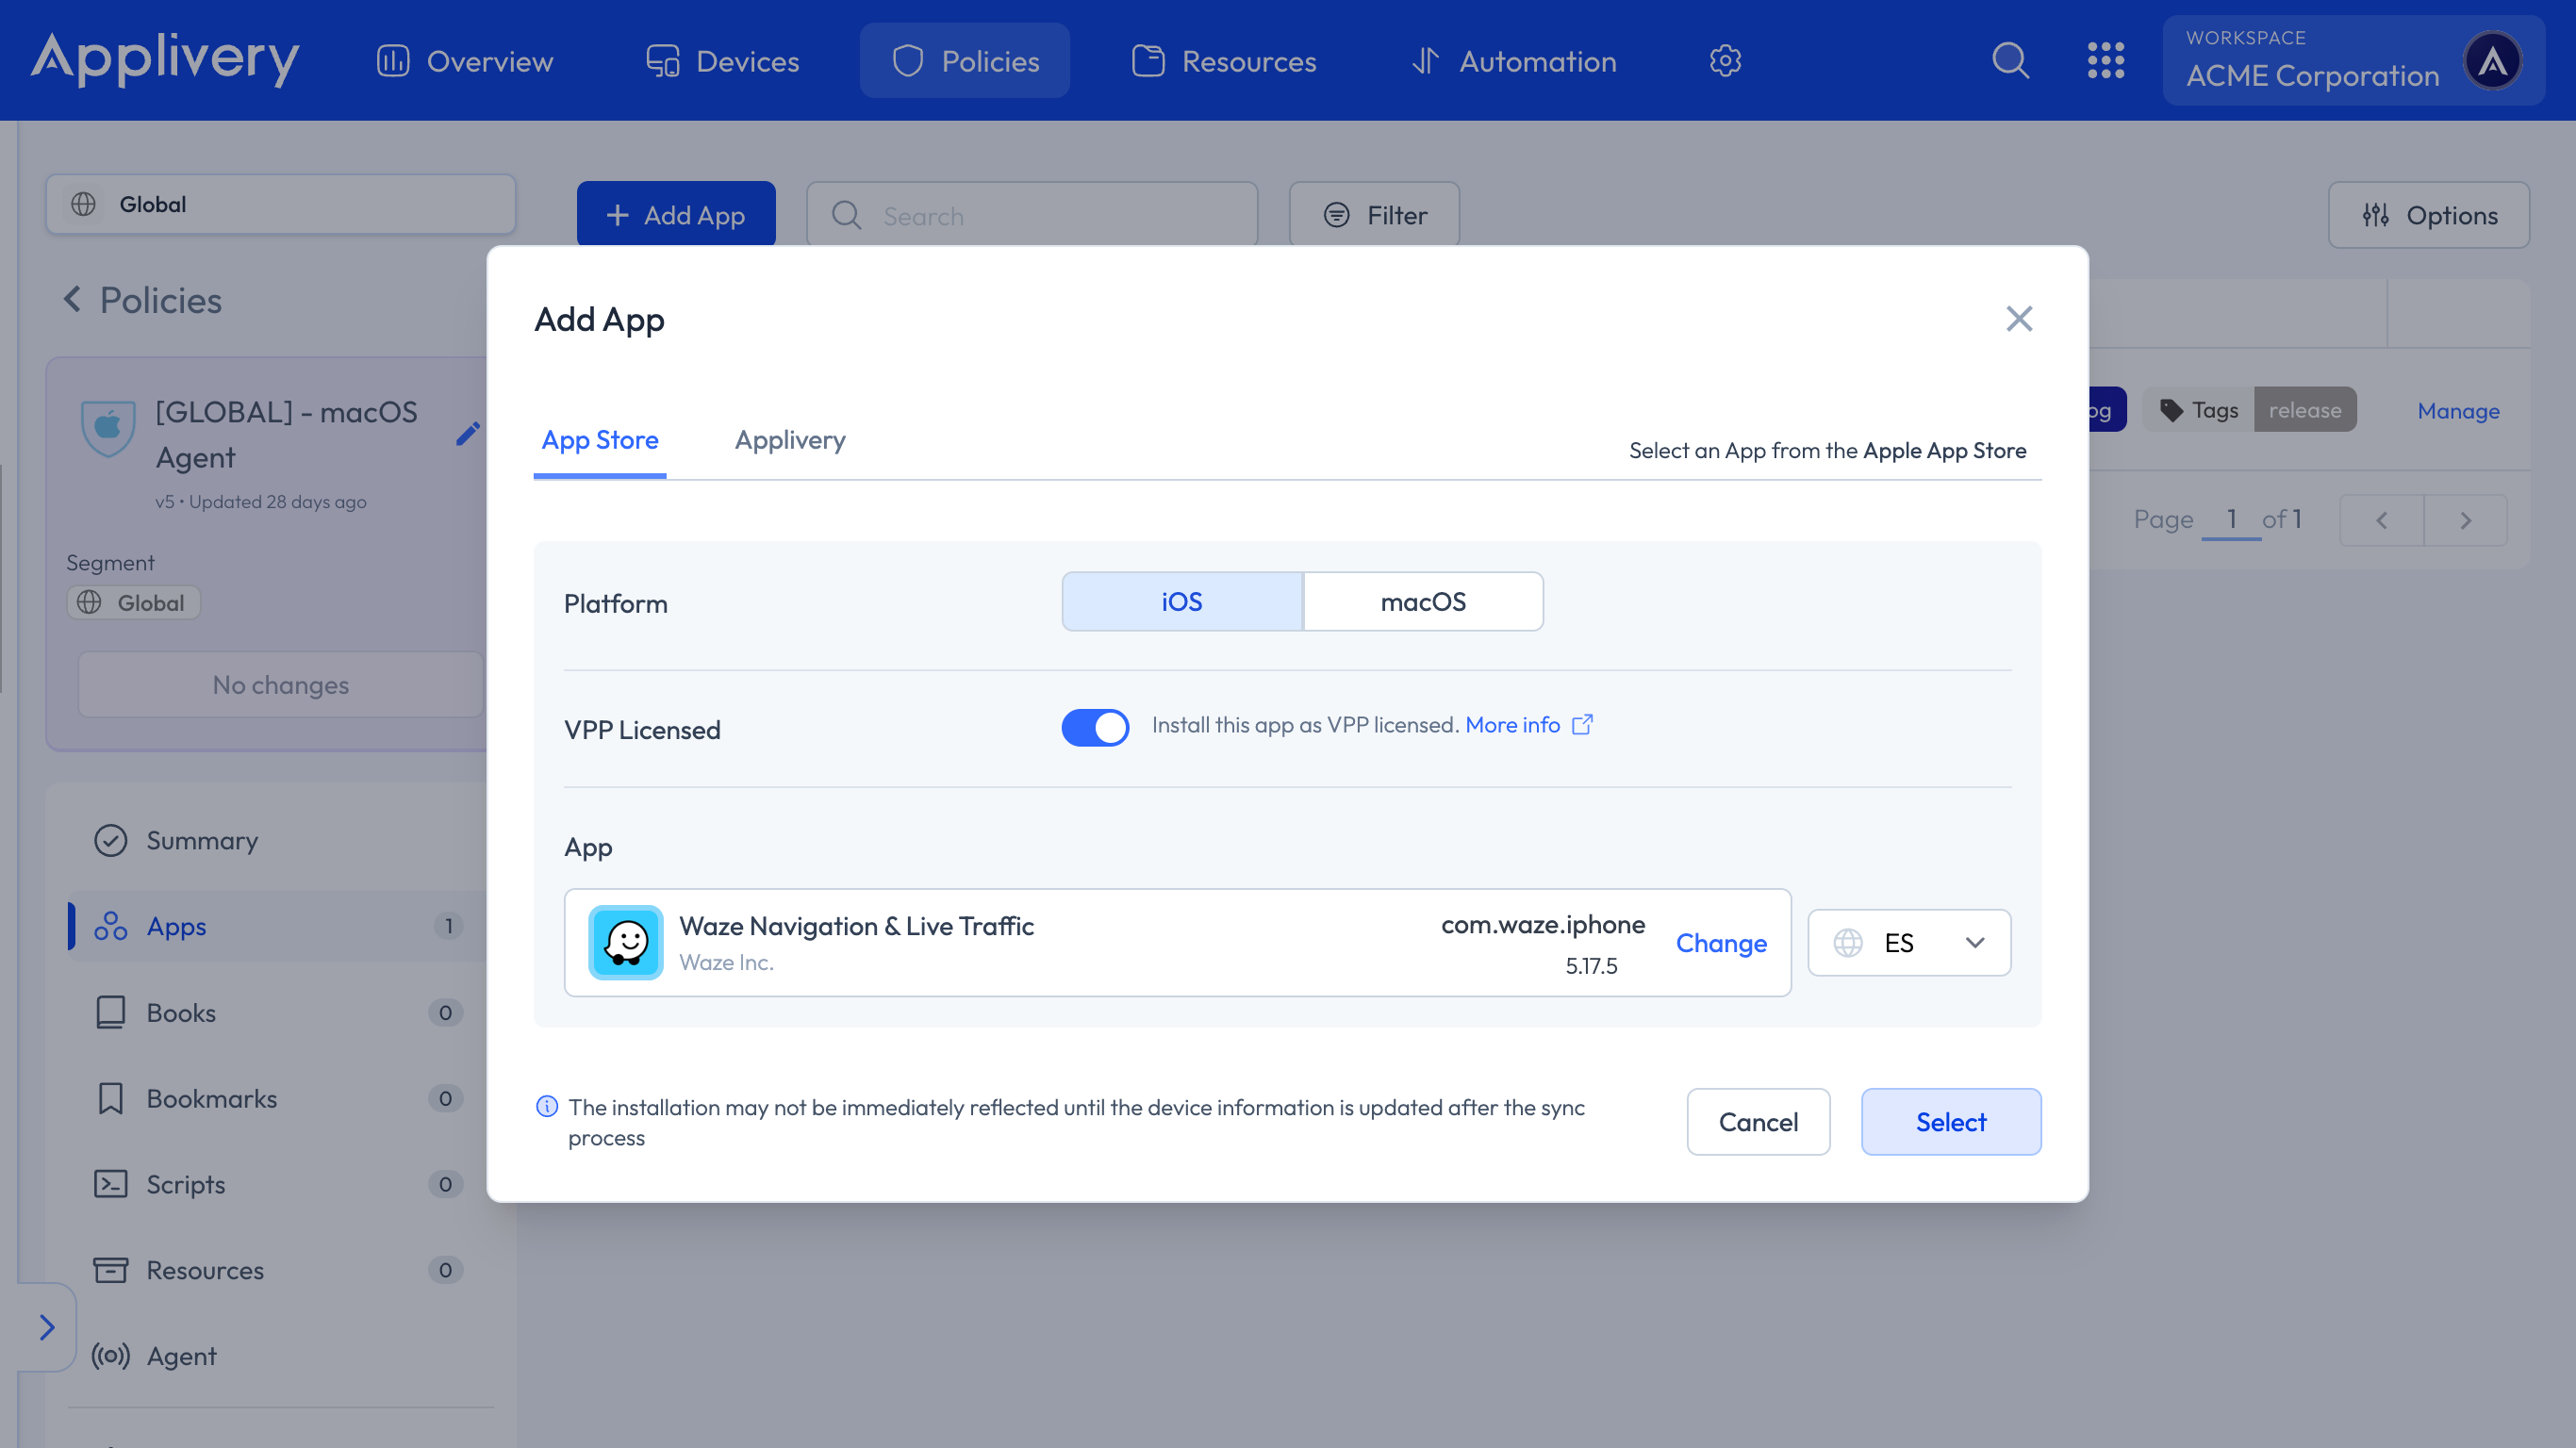2576x1448 pixels.
Task: Select the iOS platform option
Action: click(x=1181, y=601)
